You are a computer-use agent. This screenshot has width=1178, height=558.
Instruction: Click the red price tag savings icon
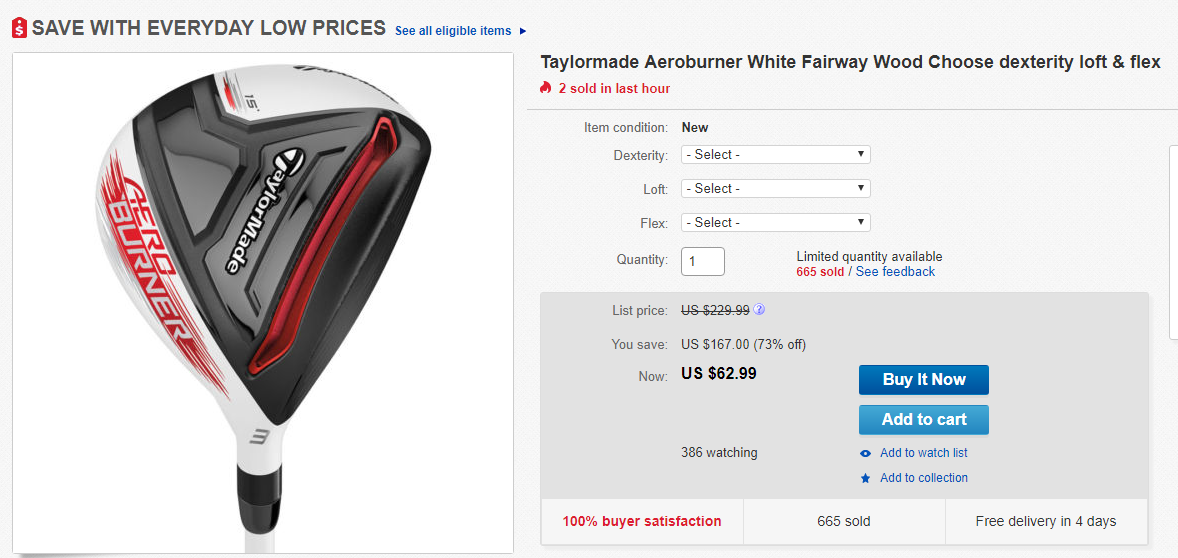pos(19,28)
